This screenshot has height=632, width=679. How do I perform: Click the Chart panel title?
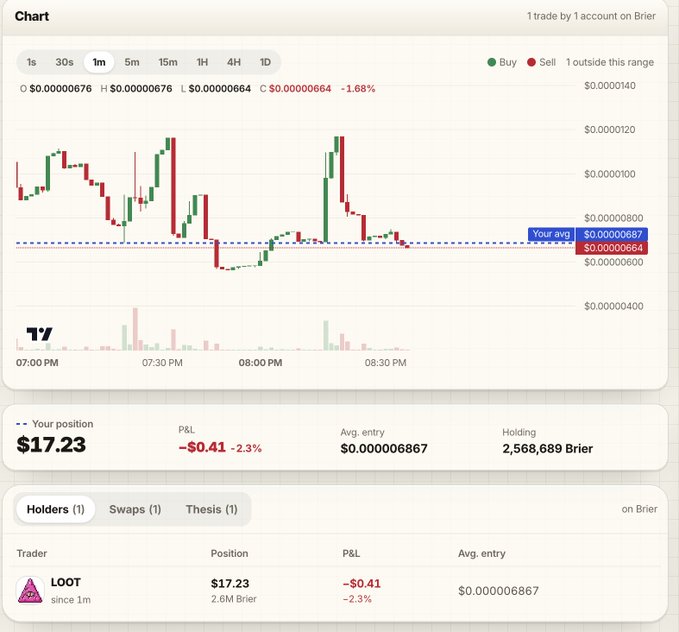(32, 16)
